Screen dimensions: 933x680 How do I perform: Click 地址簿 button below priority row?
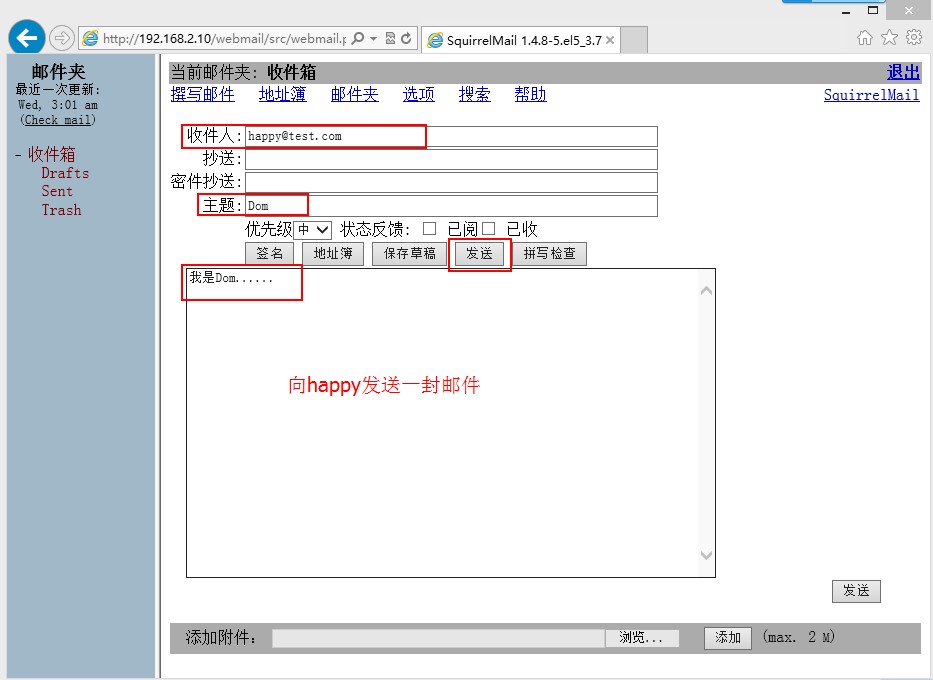[333, 254]
